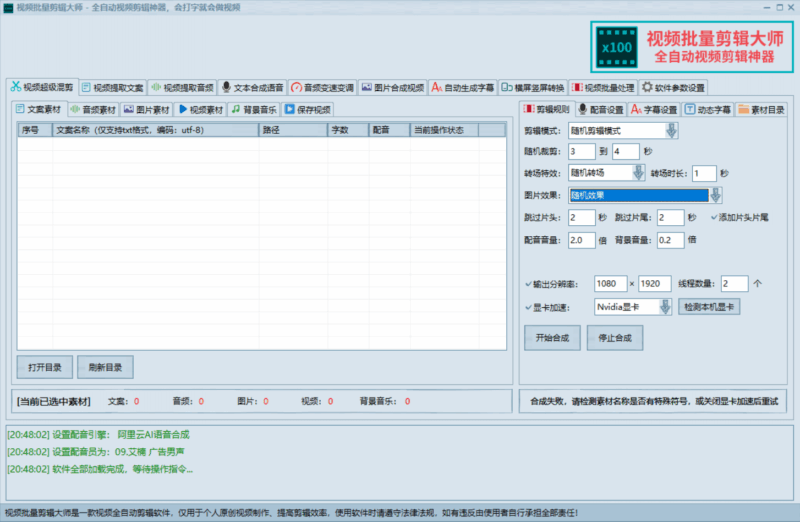Click the 序号 column header
Image resolution: width=800 pixels, height=522 pixels.
tap(35, 130)
